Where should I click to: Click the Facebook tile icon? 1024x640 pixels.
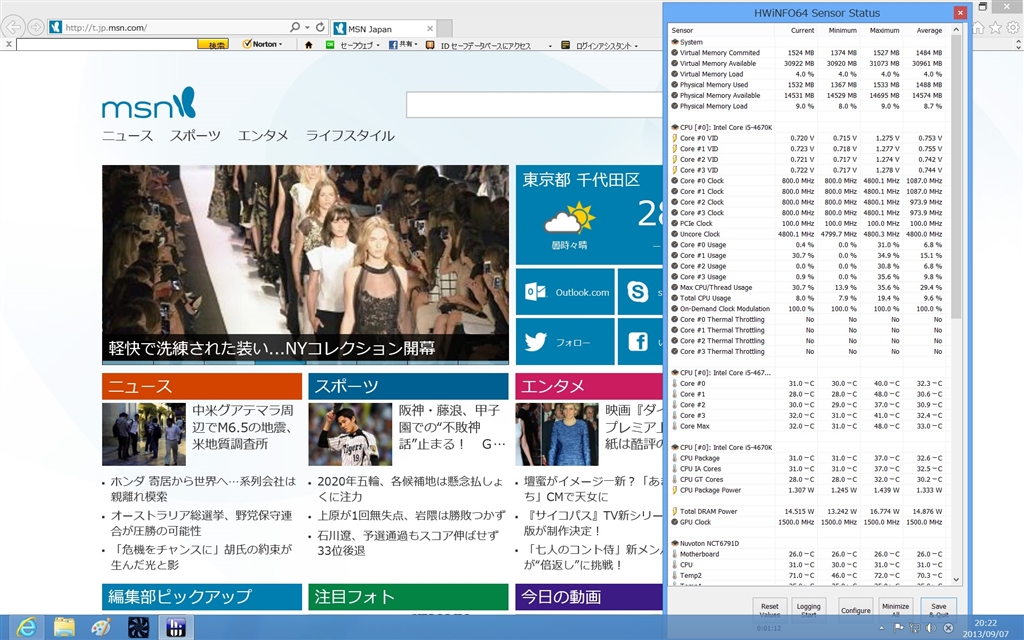pos(638,342)
